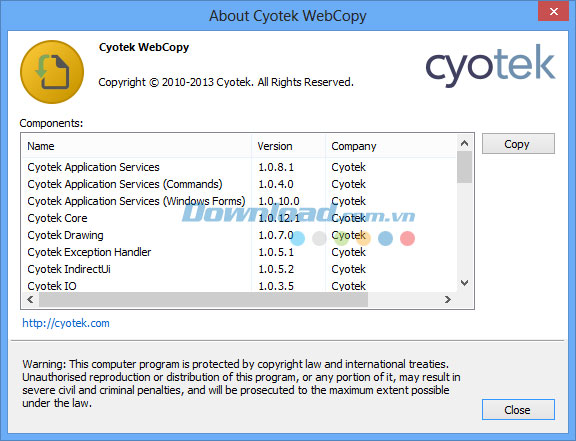Sort by the Name column header
576x441 pixels.
137,146
